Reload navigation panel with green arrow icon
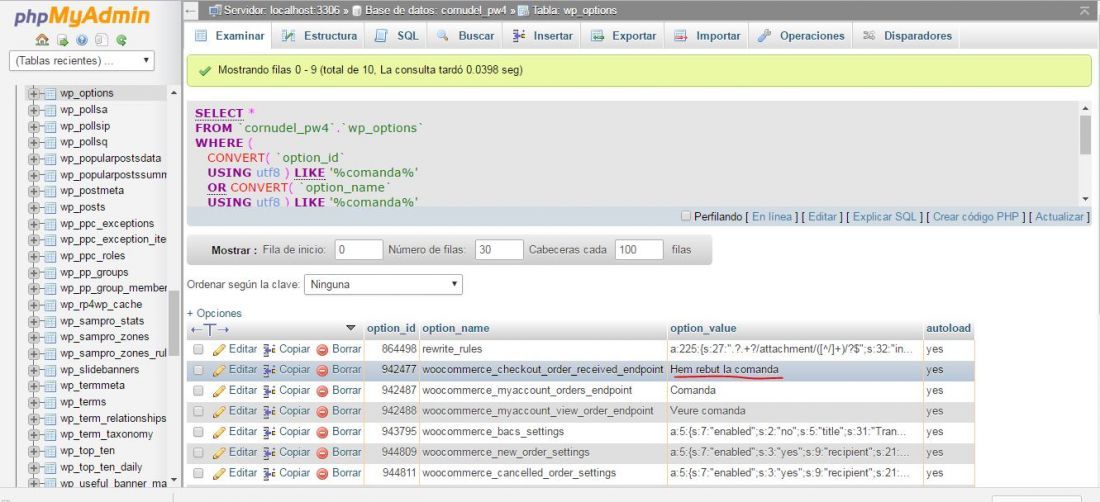Image resolution: width=1100 pixels, height=502 pixels. 121,40
